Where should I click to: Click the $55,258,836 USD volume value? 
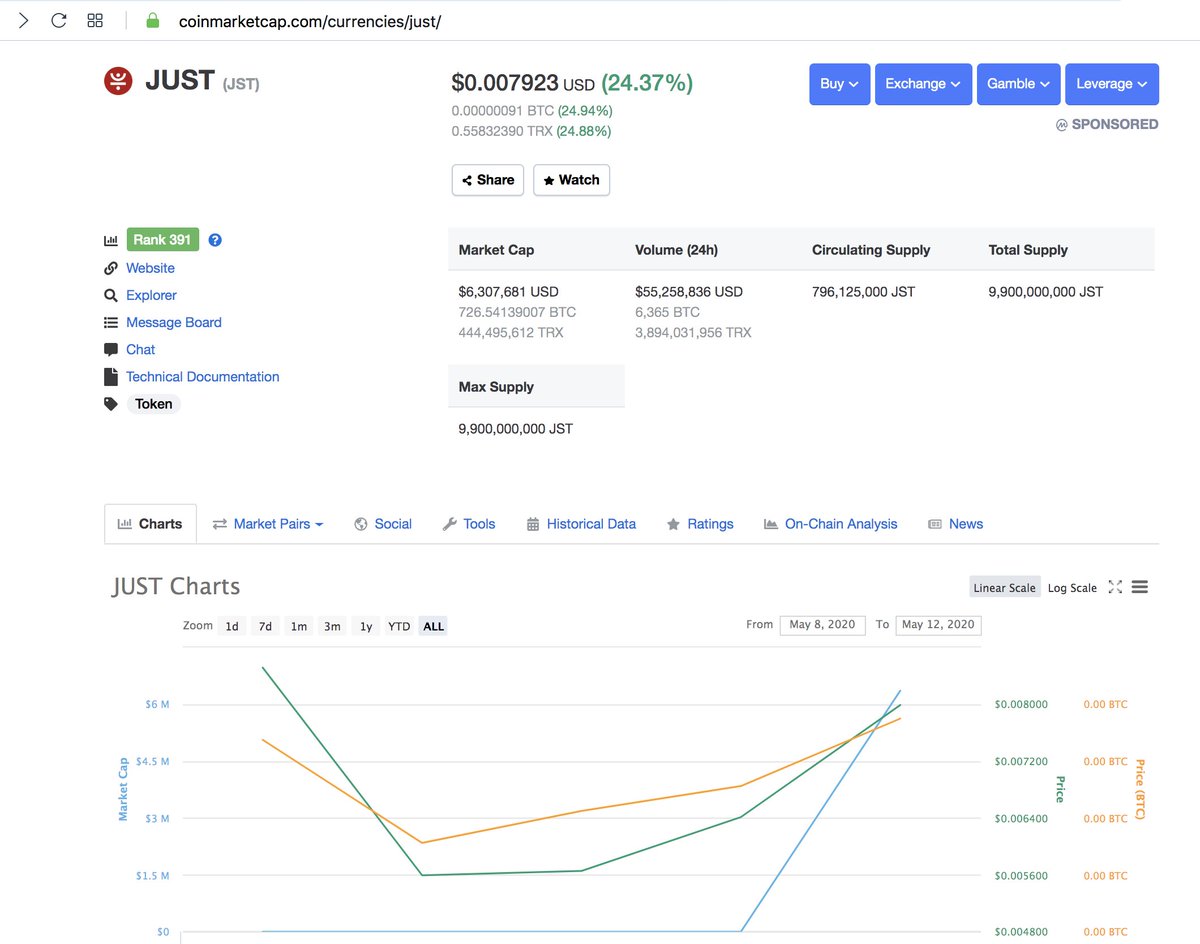coord(689,292)
